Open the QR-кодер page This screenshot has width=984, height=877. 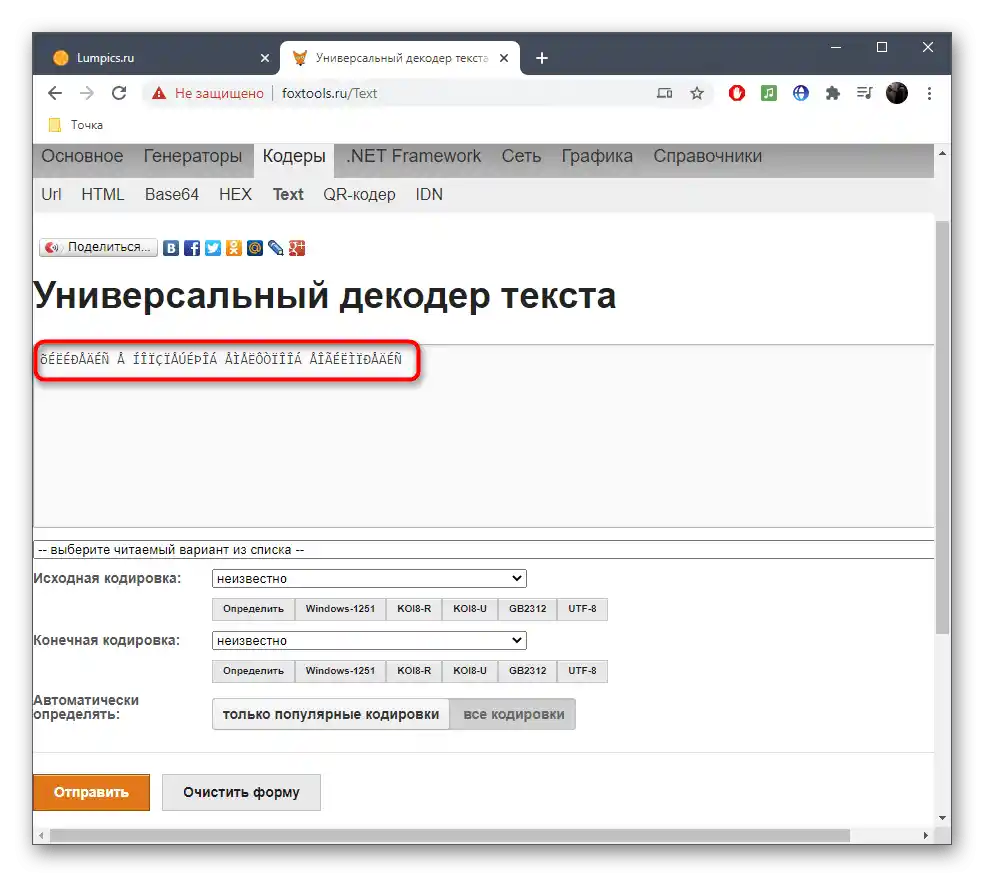[359, 195]
